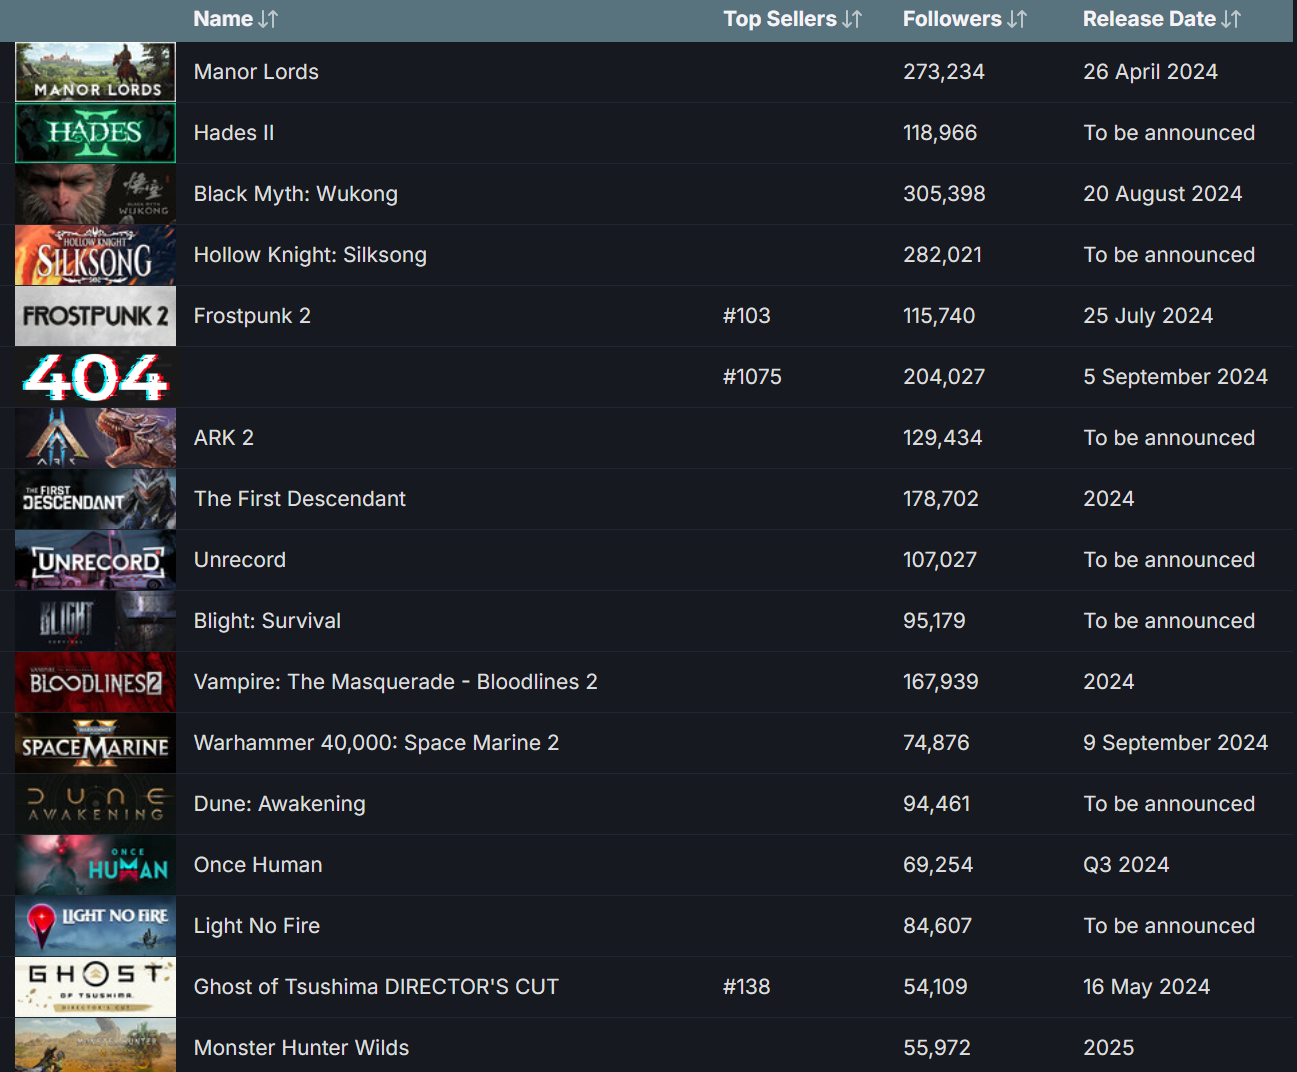This screenshot has width=1297, height=1072.
Task: Select the 118,966 followers value
Action: (940, 133)
